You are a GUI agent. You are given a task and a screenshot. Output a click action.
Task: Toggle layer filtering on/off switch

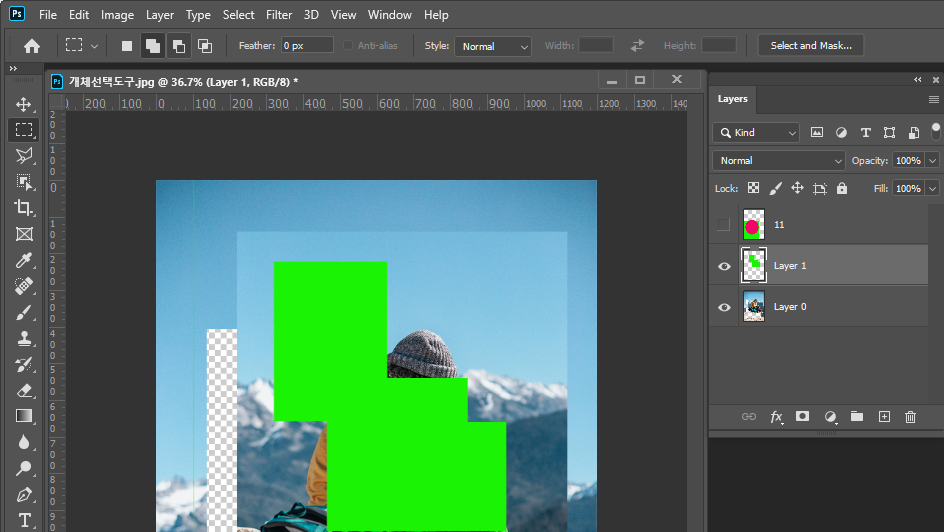(x=936, y=131)
